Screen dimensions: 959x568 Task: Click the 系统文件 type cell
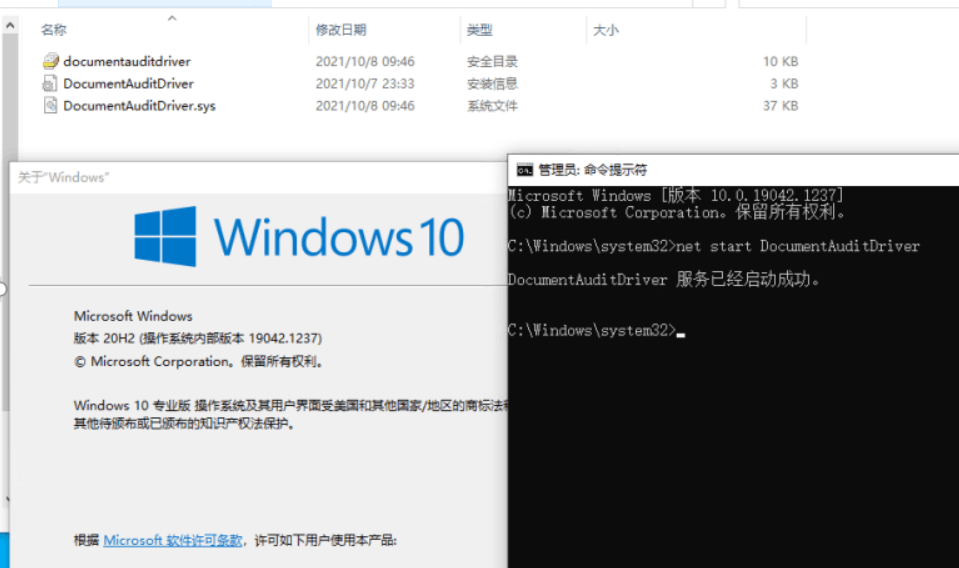click(492, 106)
